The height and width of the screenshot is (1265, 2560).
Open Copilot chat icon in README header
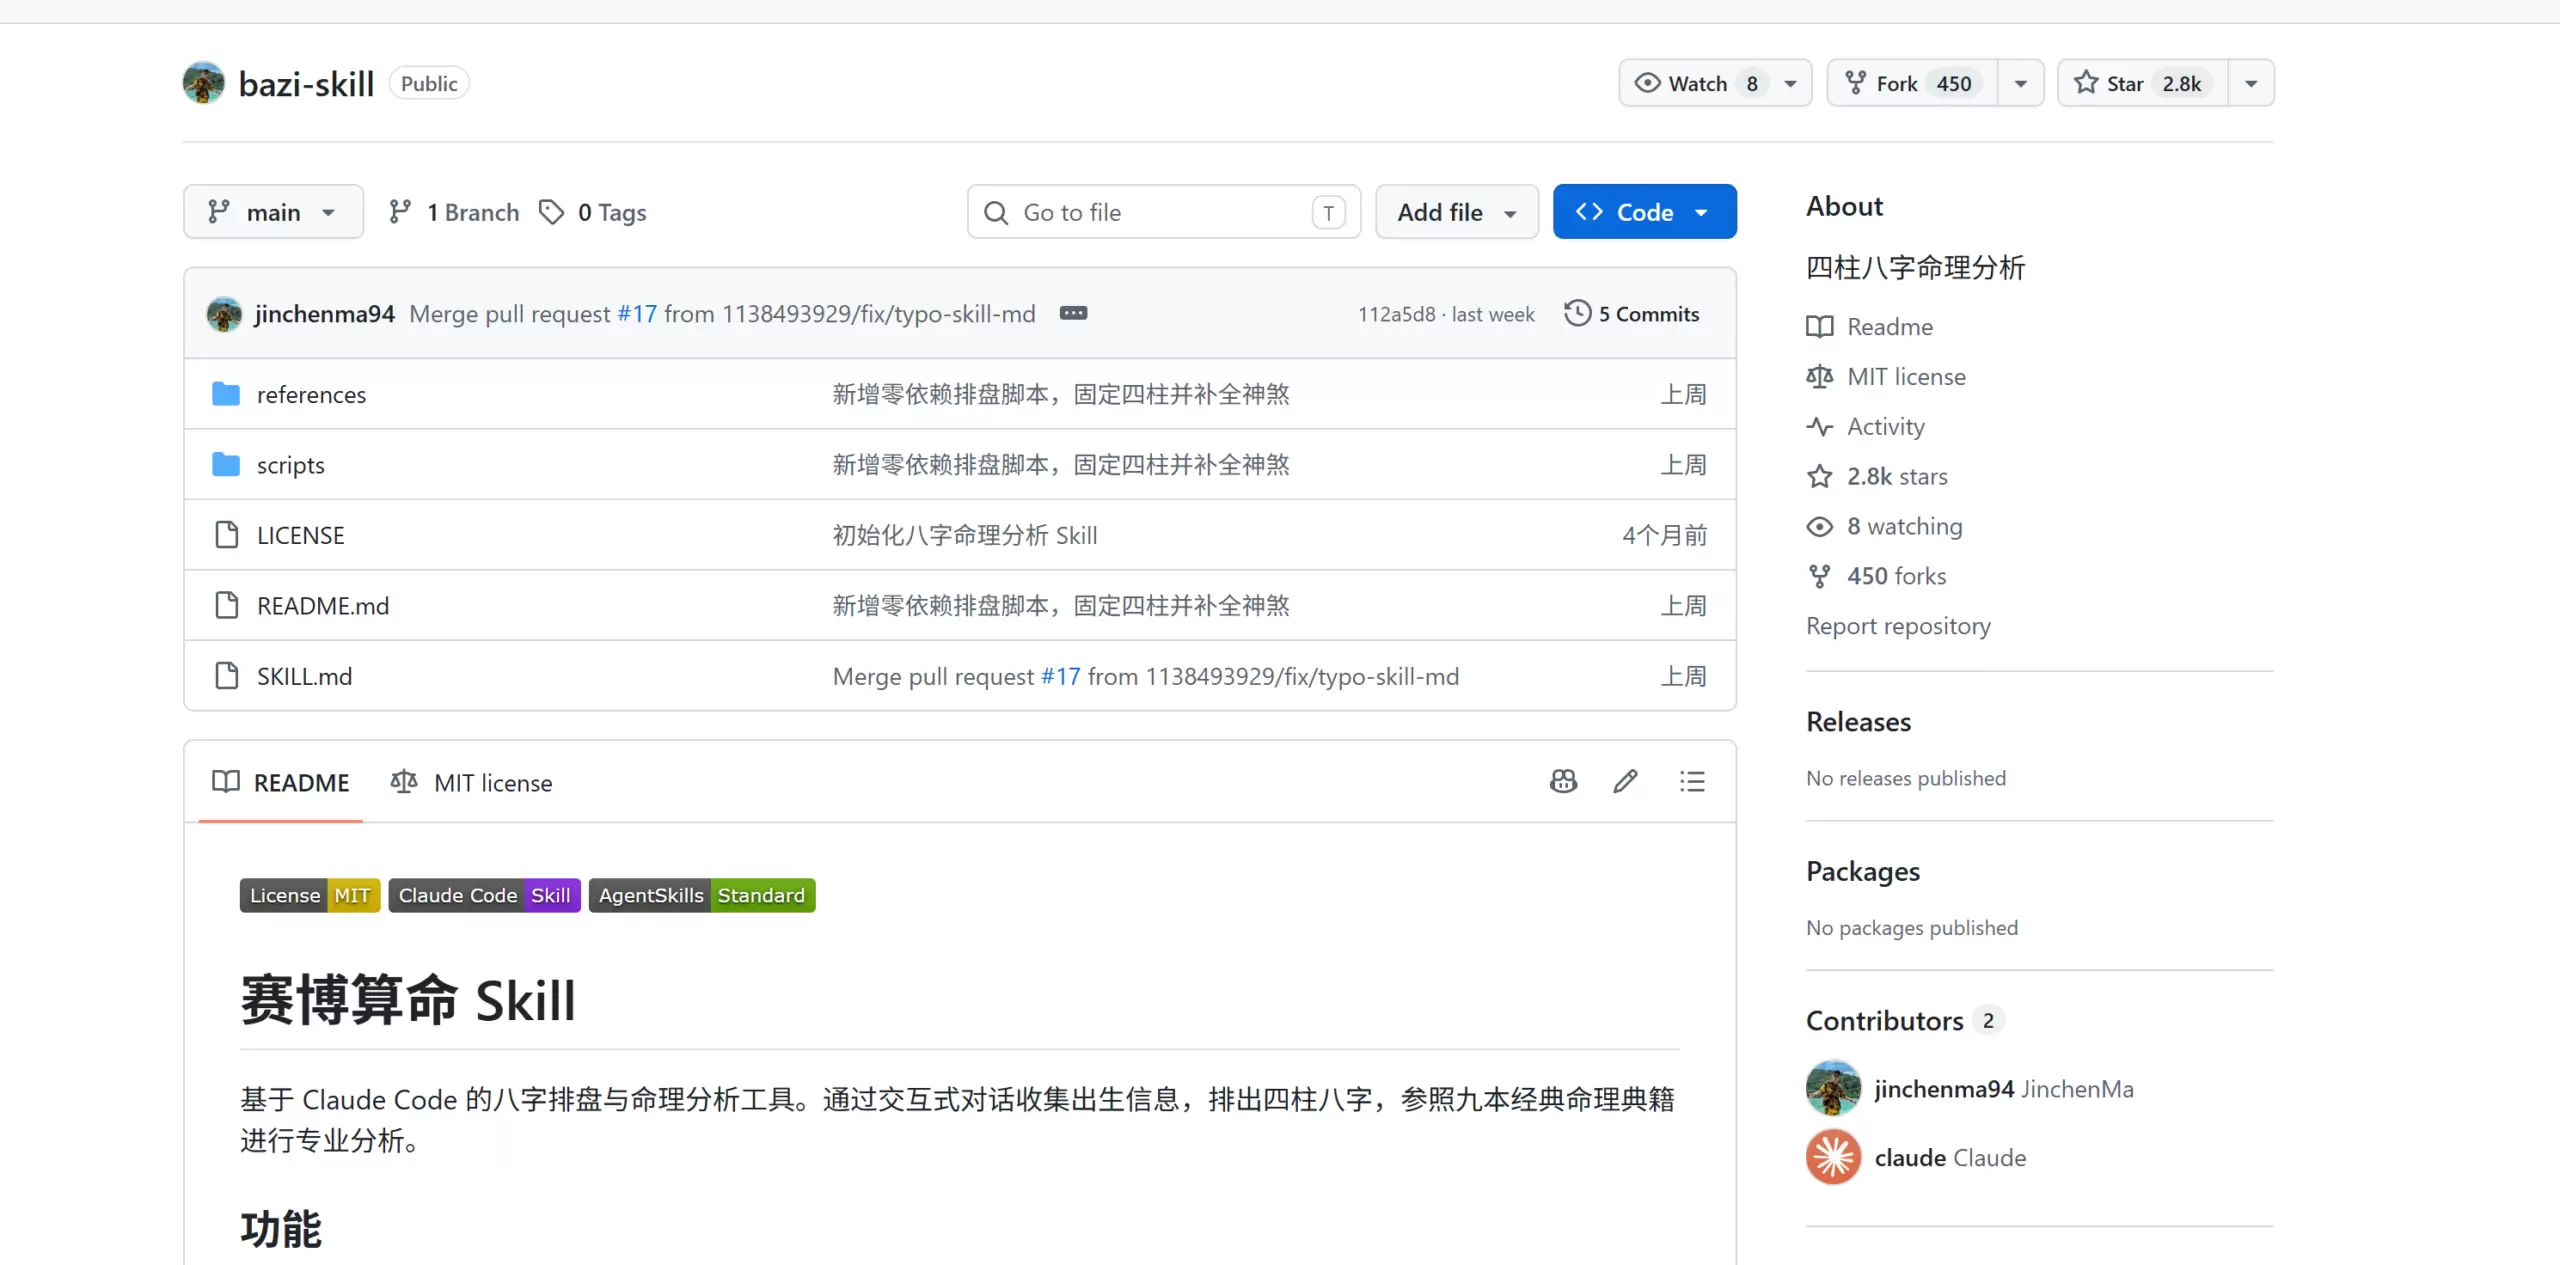pyautogui.click(x=1563, y=782)
